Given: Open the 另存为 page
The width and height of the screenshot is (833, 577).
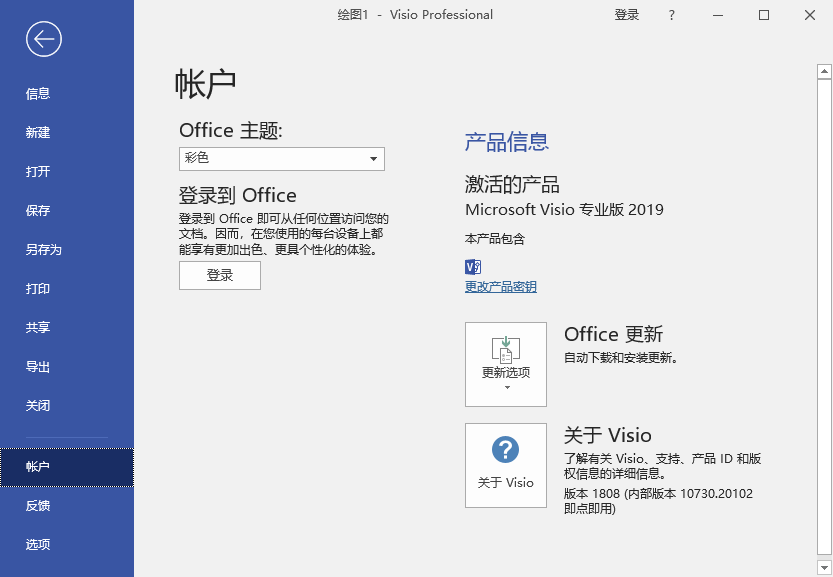Looking at the screenshot, I should point(44,250).
